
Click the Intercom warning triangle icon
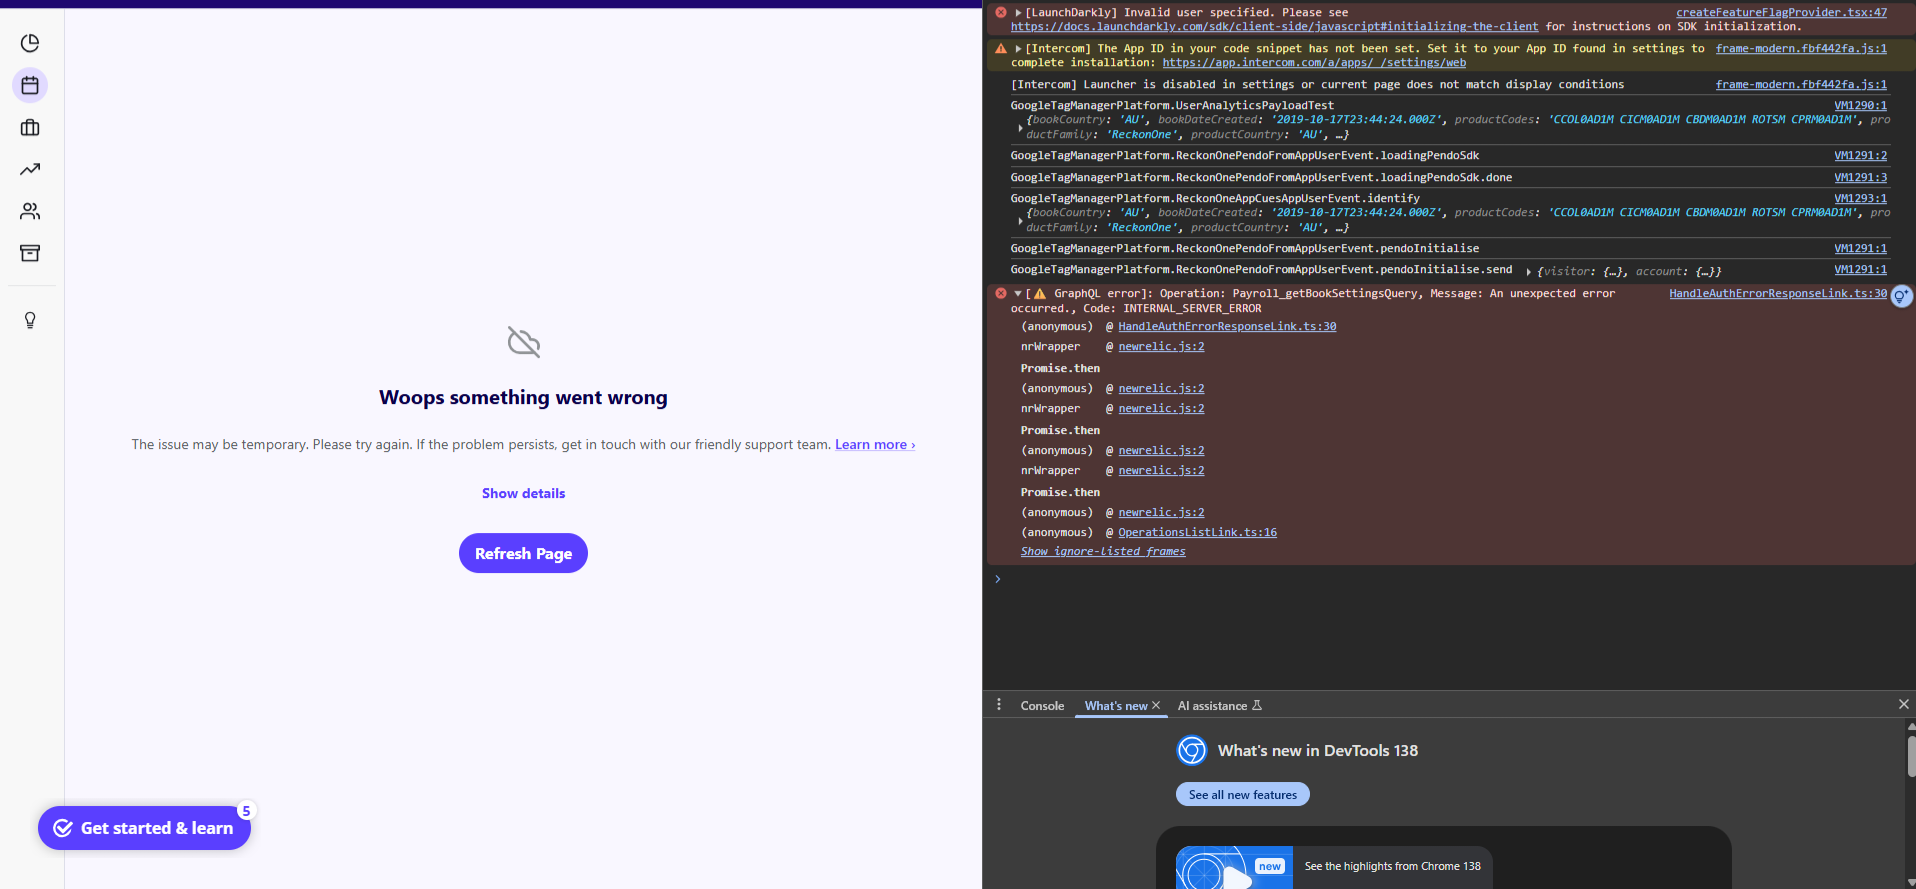tap(1001, 48)
